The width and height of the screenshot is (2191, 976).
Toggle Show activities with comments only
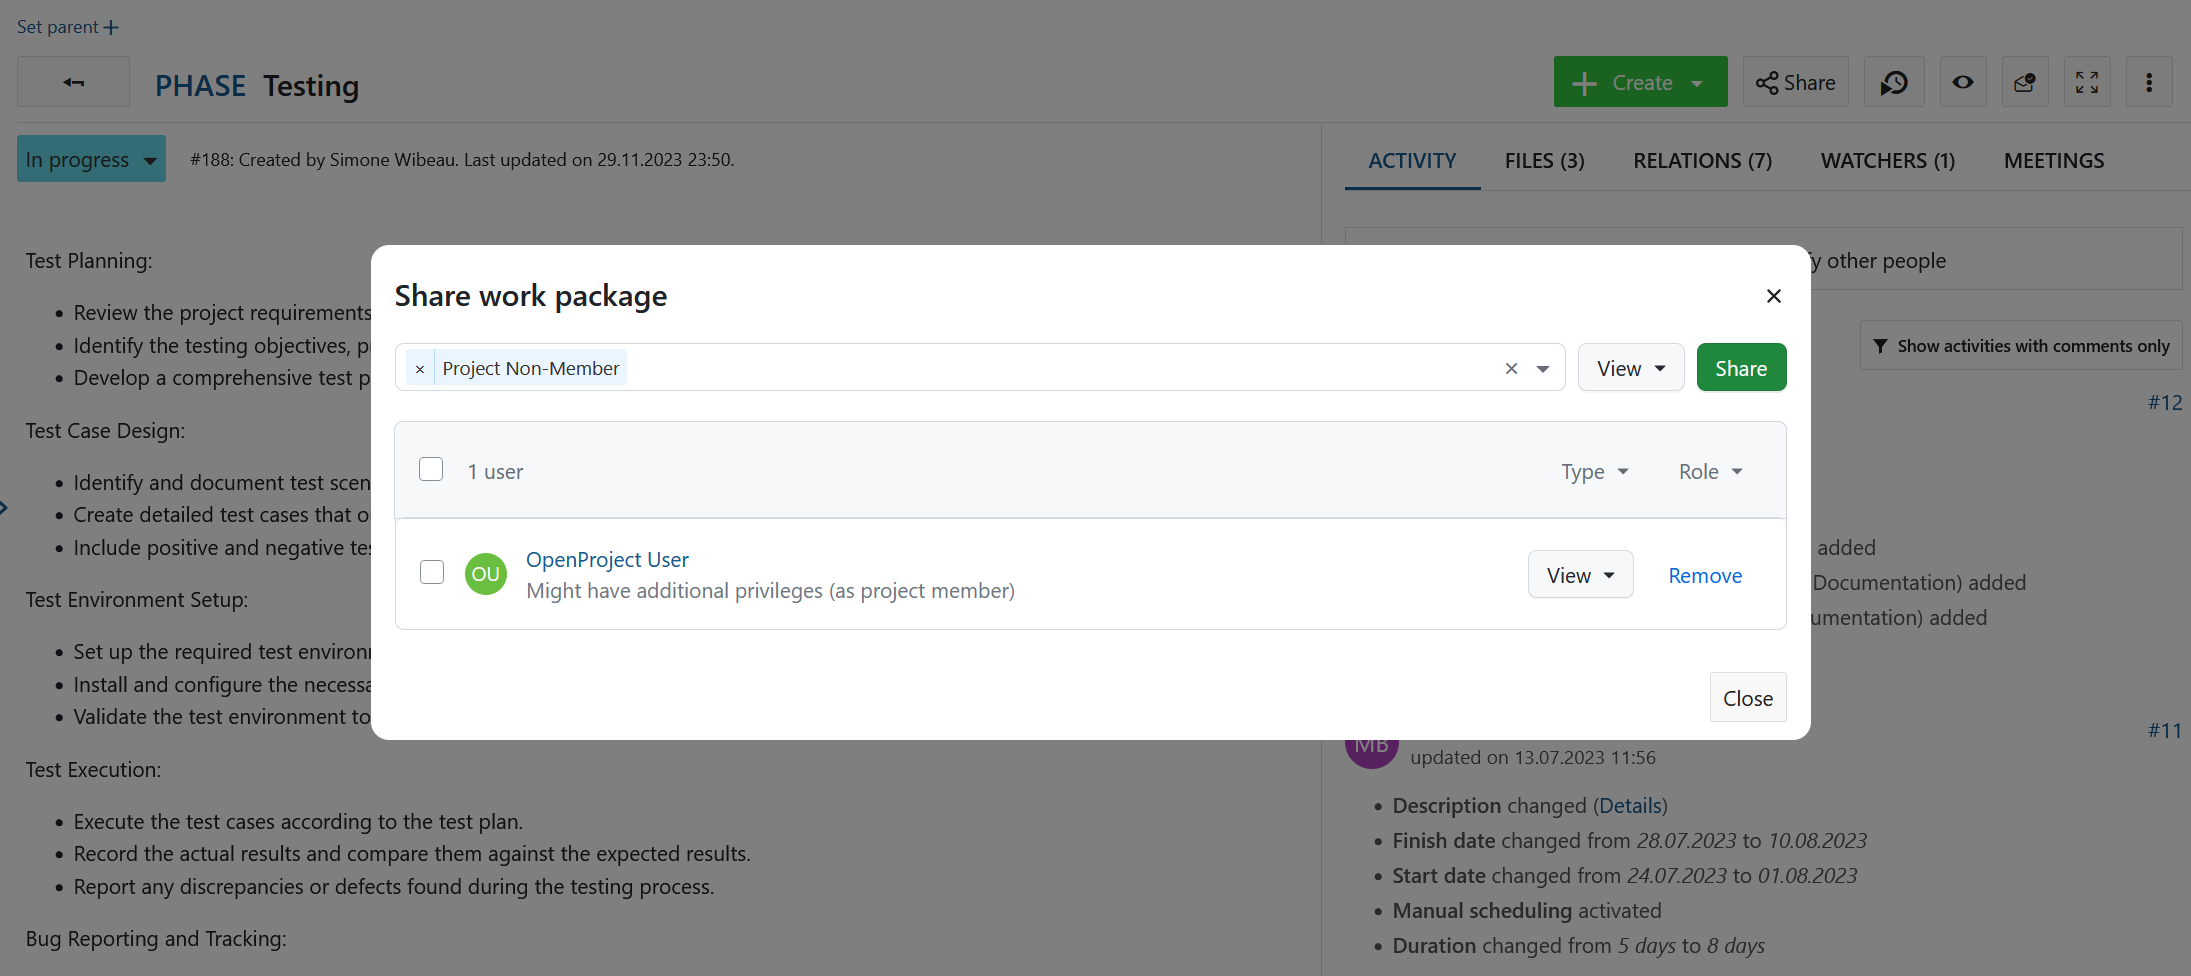2021,346
